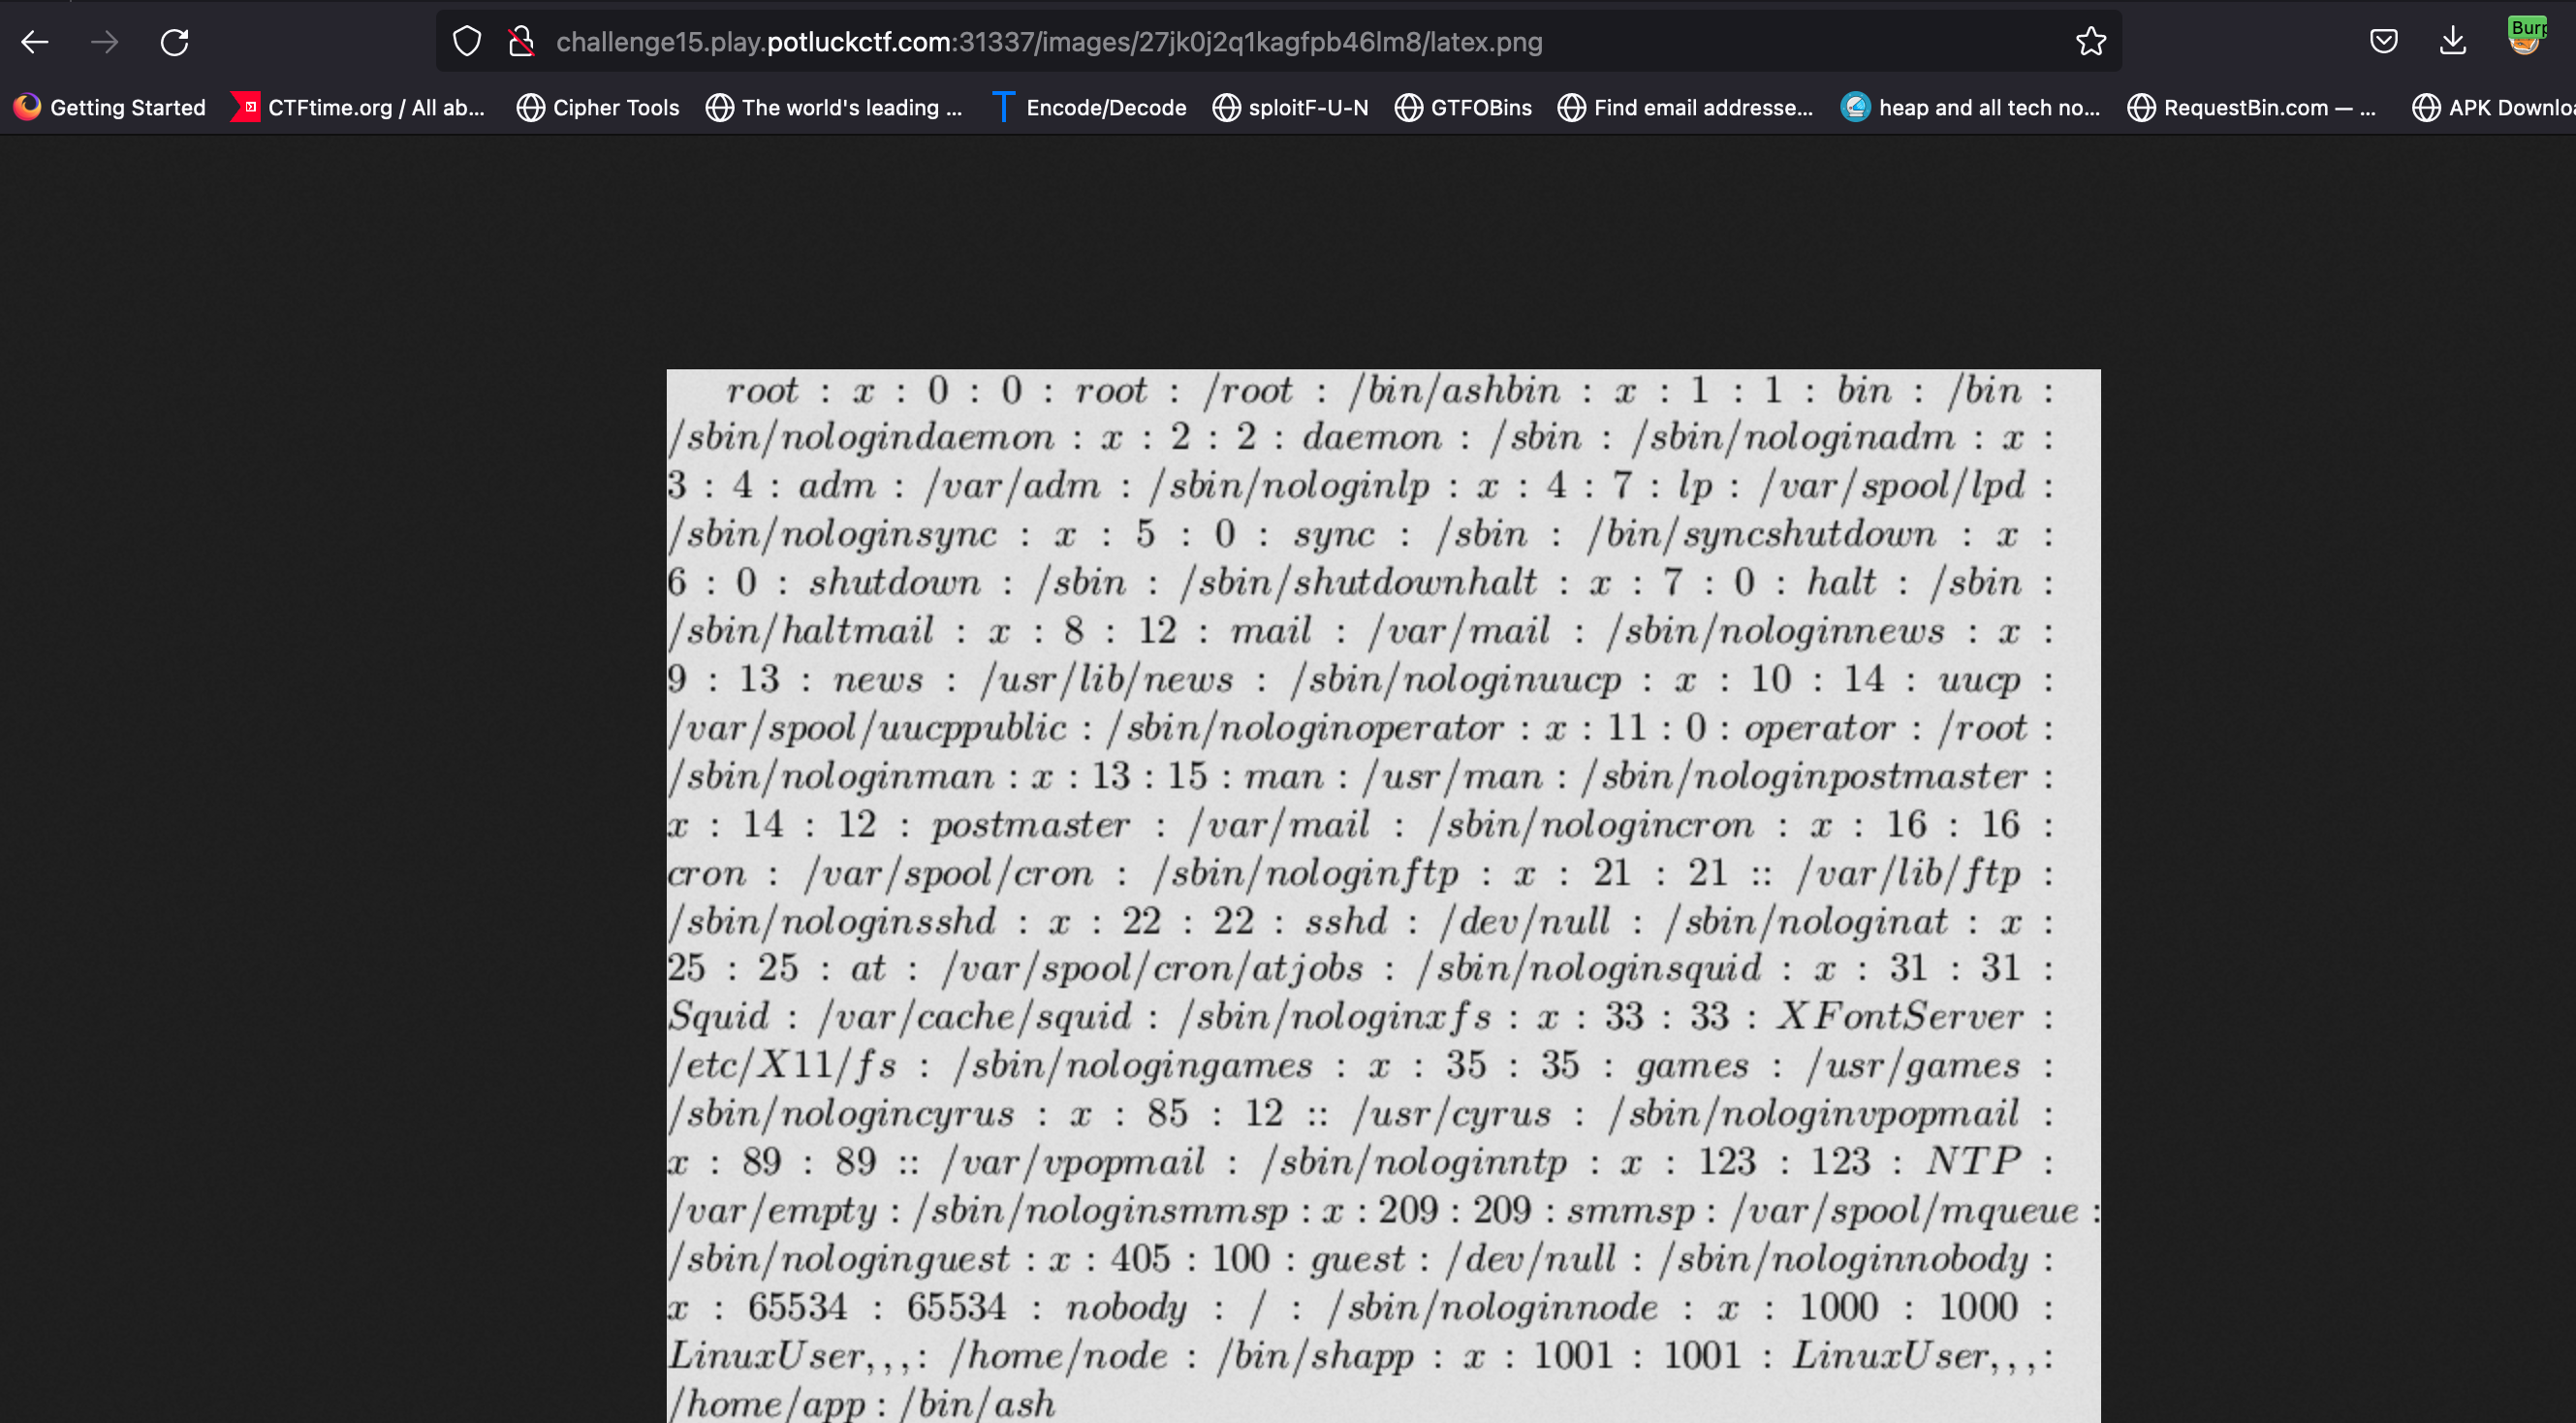
Task: Open the Encode/Decode bookmark
Action: [x=1089, y=107]
